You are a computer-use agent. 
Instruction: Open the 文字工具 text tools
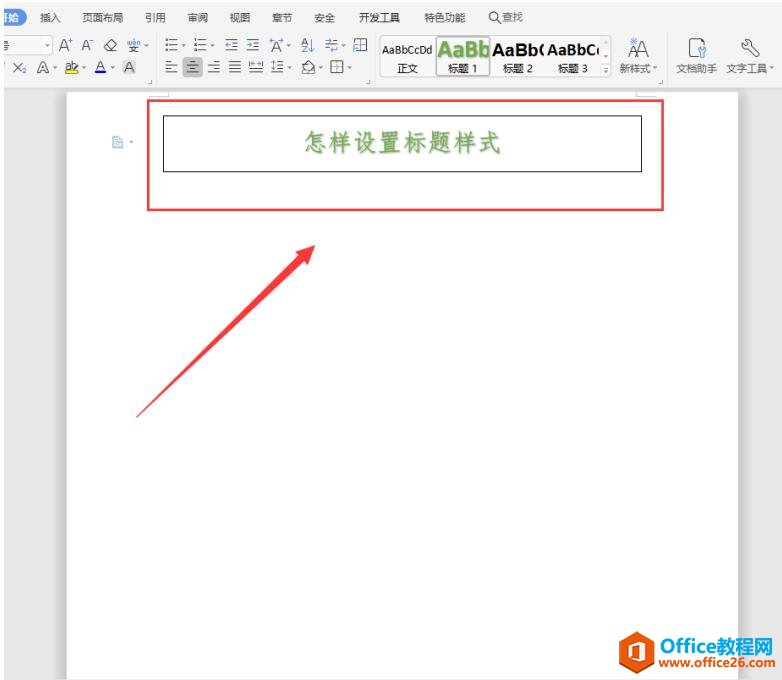749,56
